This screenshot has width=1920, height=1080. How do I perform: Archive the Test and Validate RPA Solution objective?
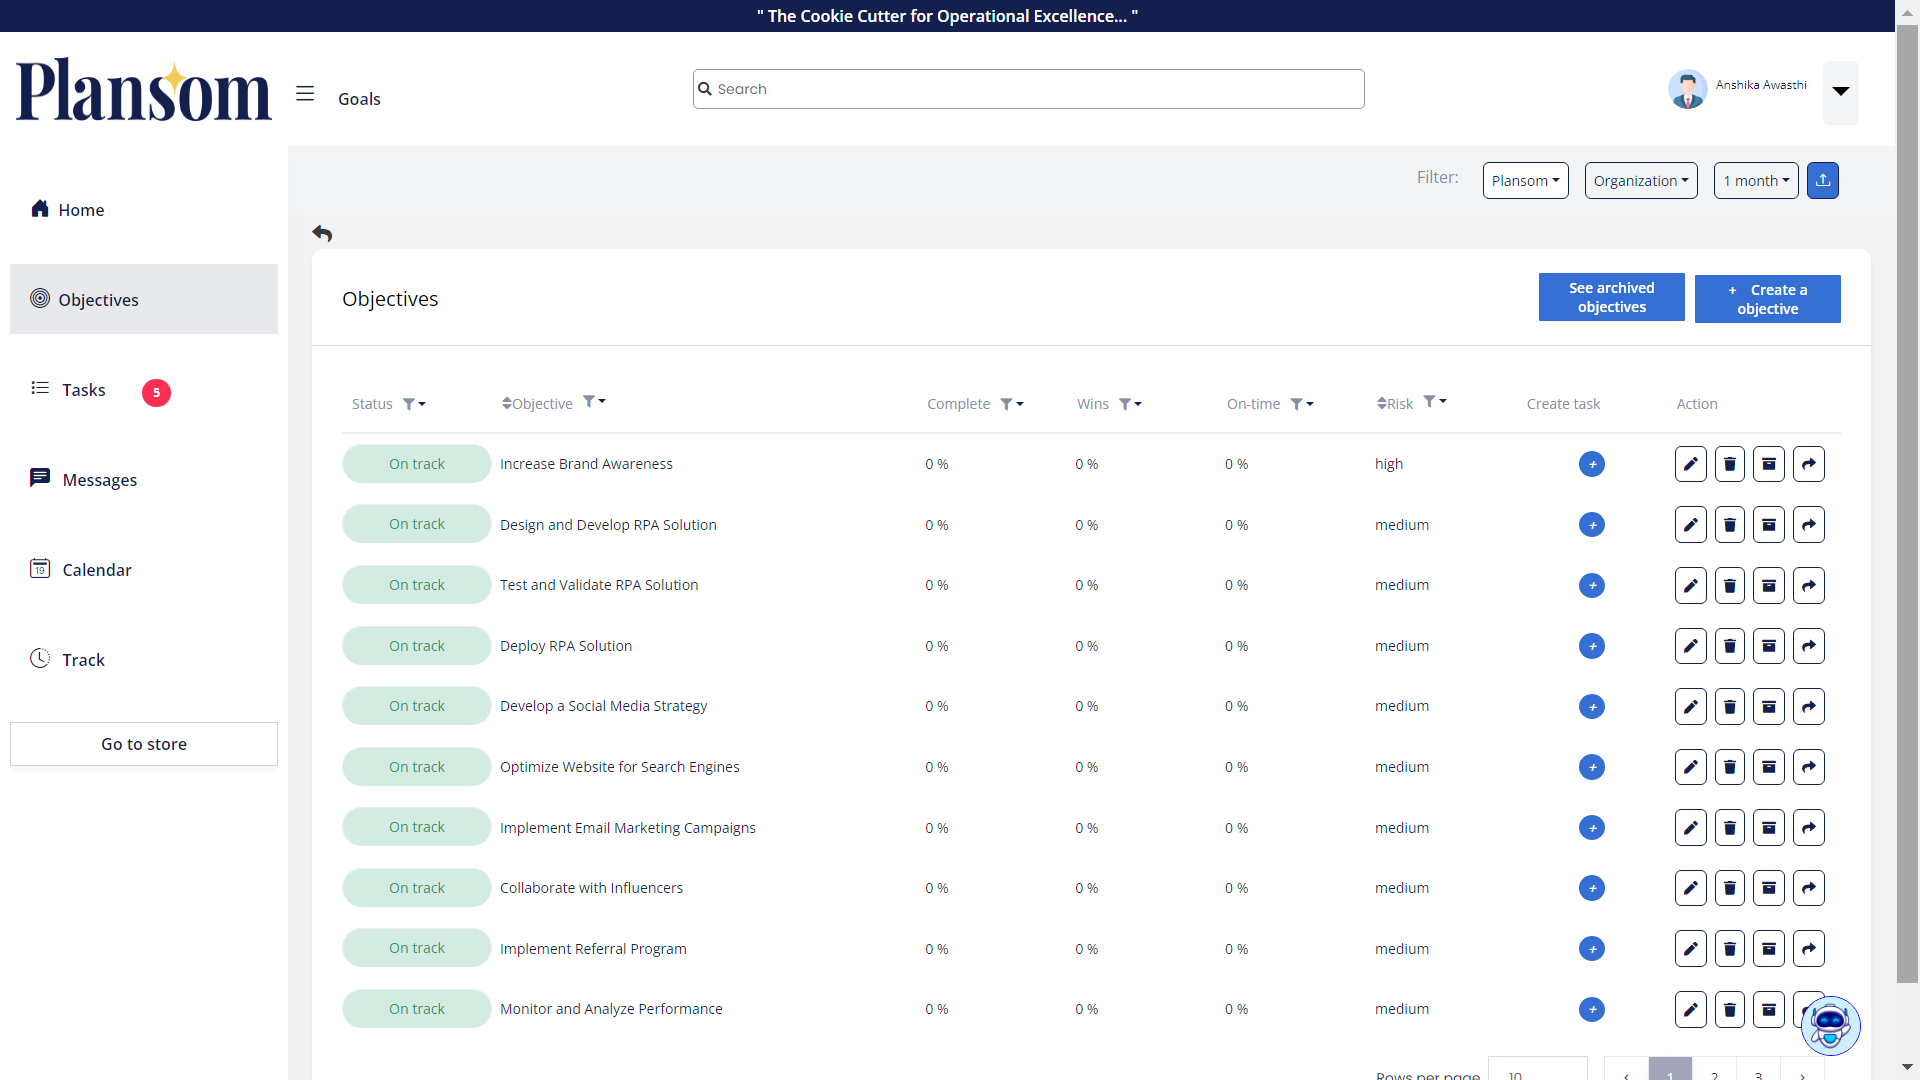[1768, 586]
